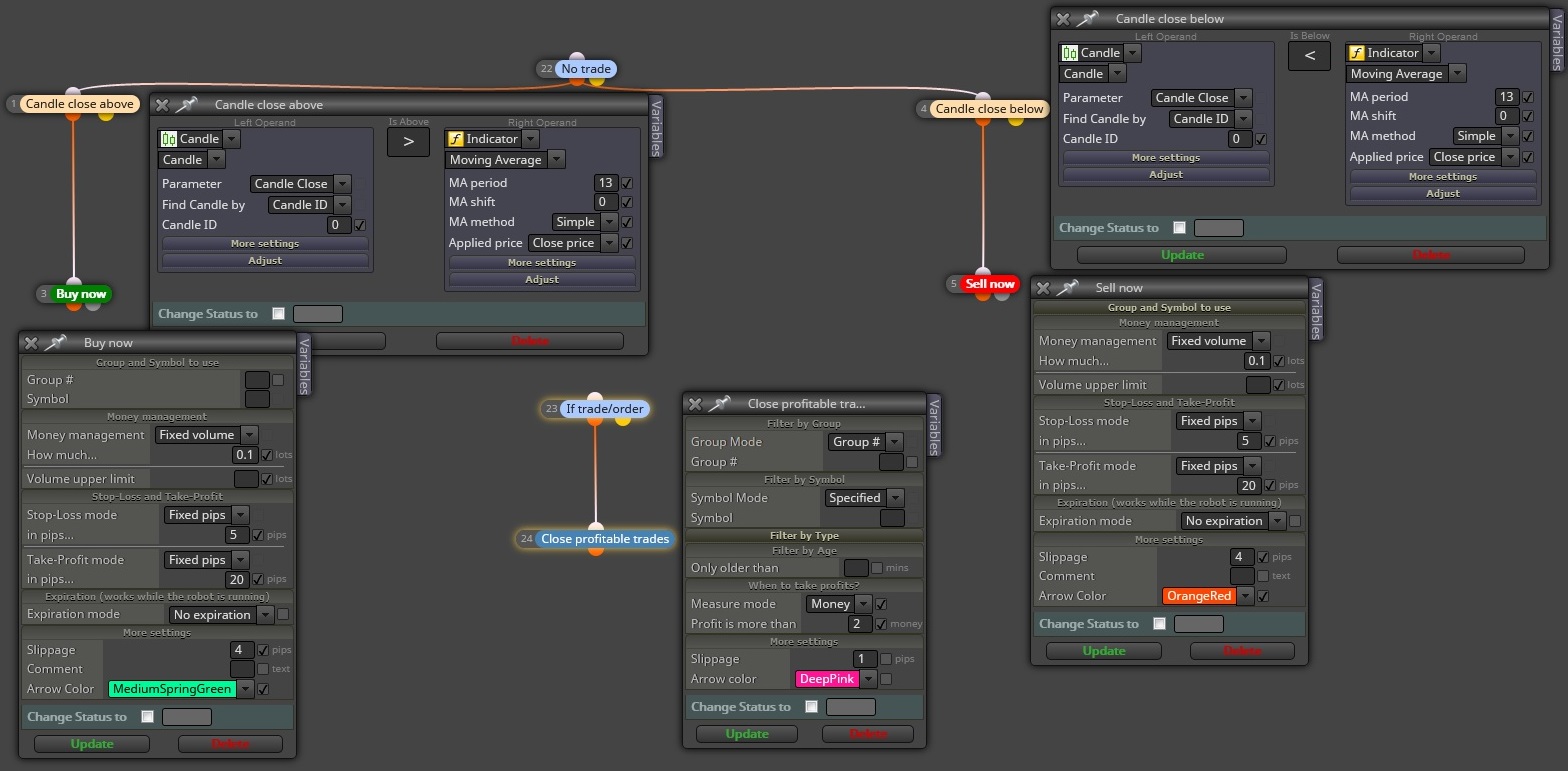This screenshot has width=1568, height=771.
Task: Pin the Sell now panel
Action: tap(1067, 287)
